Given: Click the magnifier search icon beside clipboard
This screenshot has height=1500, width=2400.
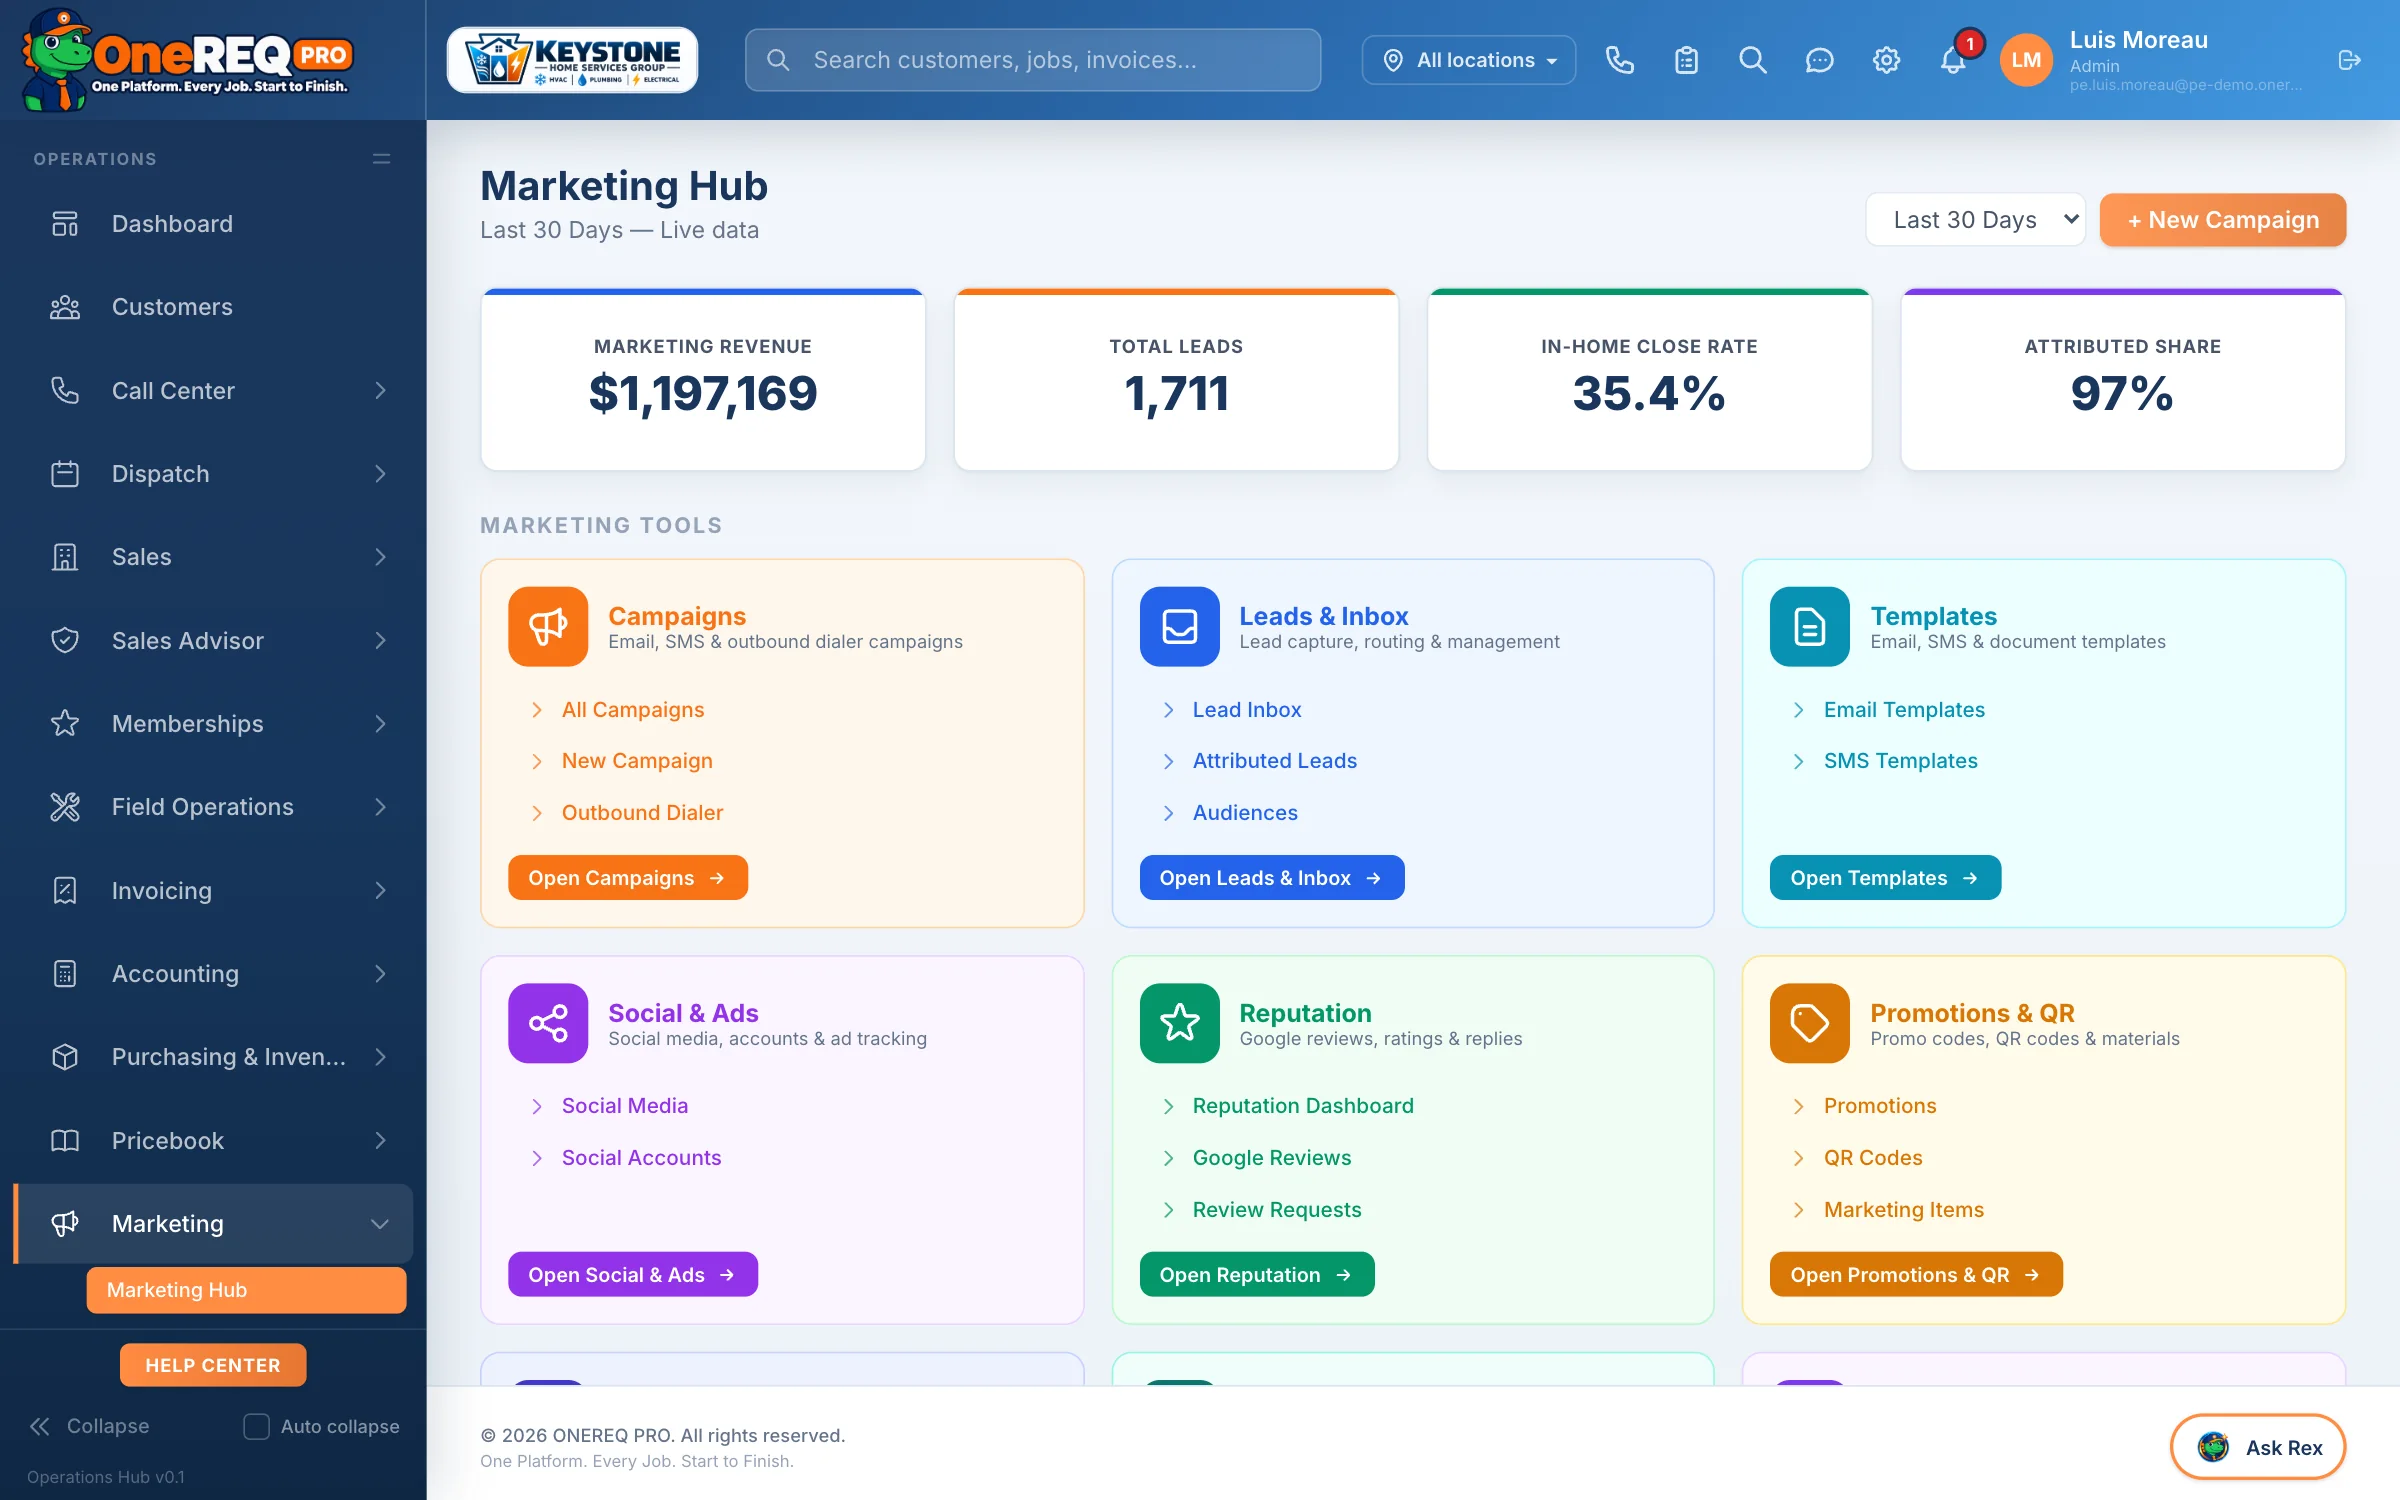Looking at the screenshot, I should click(1752, 60).
